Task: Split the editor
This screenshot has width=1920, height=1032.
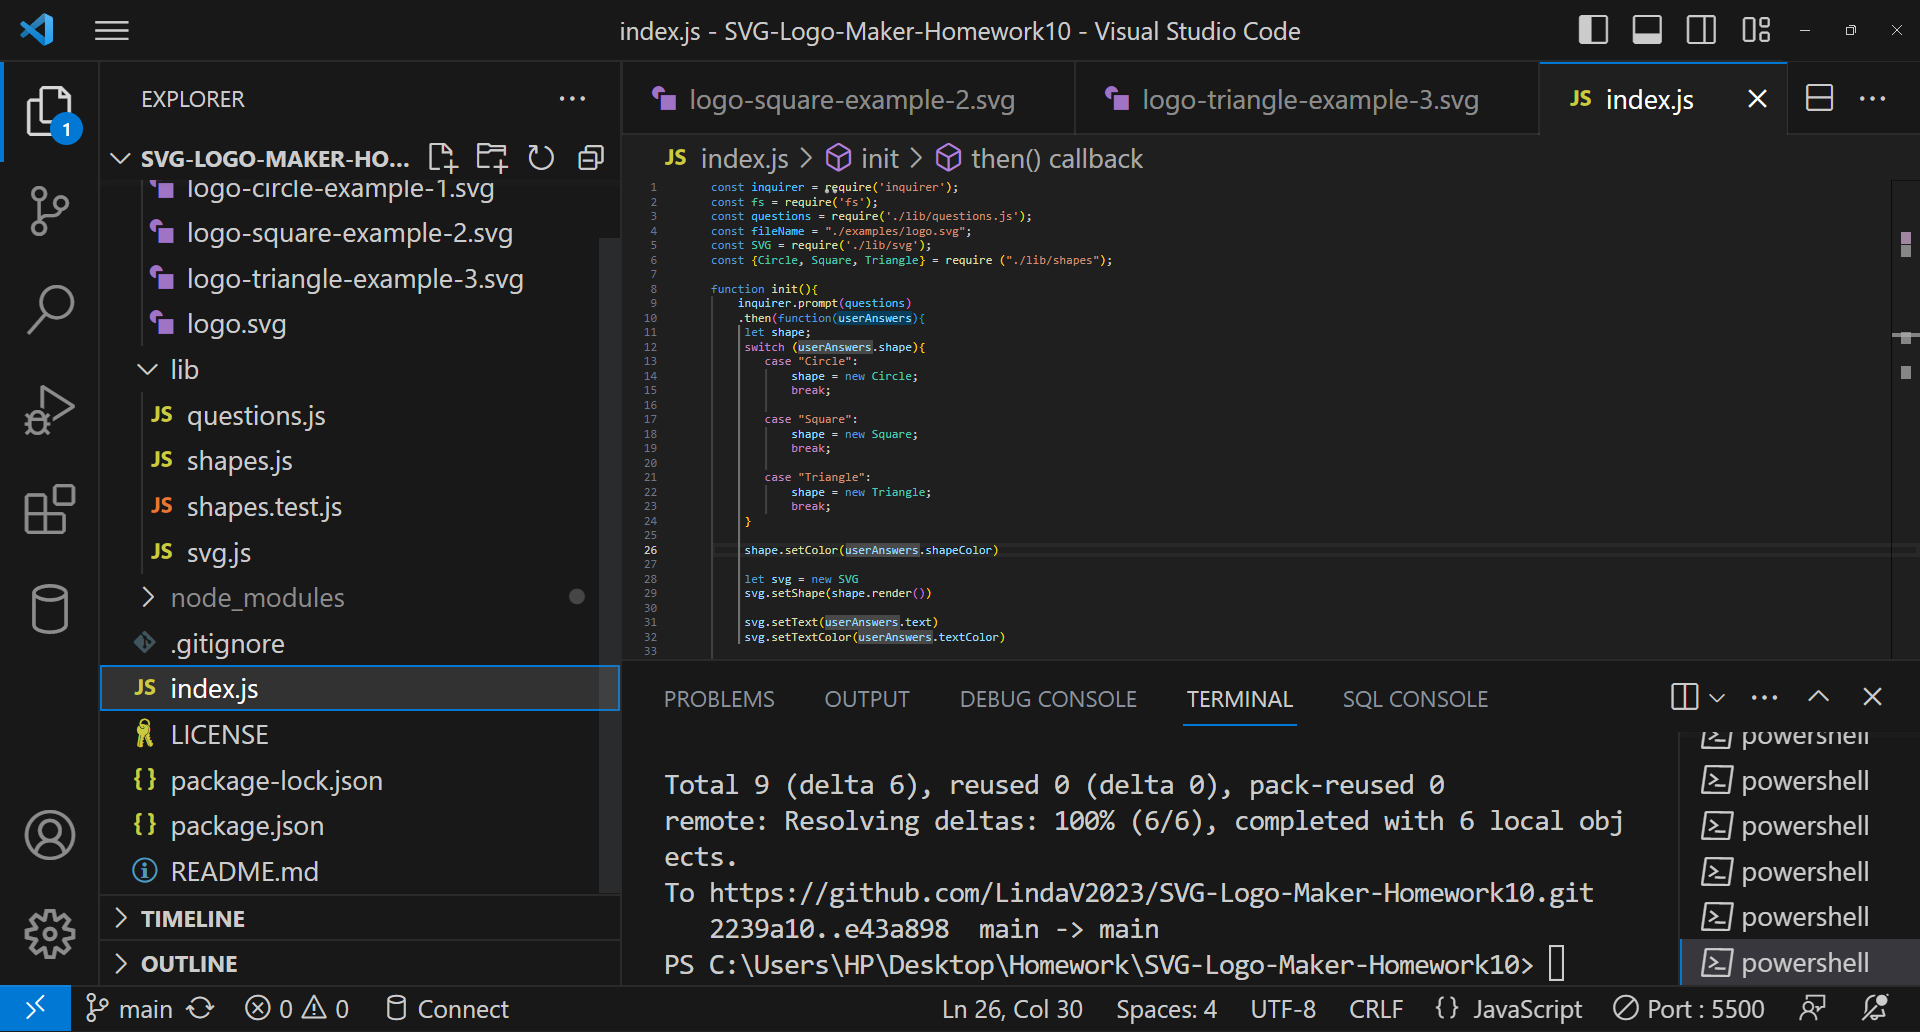Action: pyautogui.click(x=1819, y=98)
